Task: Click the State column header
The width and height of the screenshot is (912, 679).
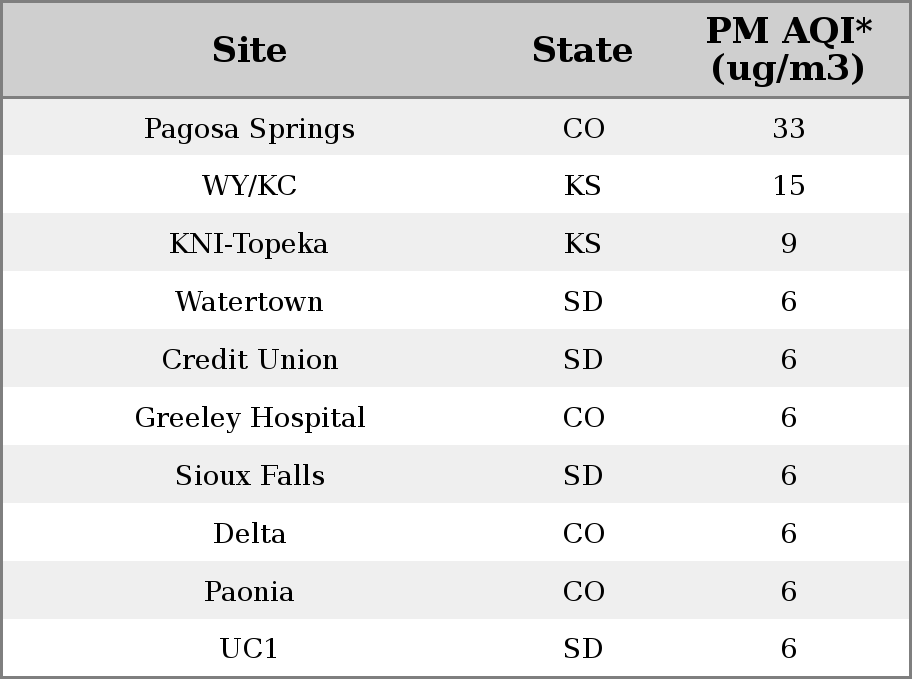Action: pyautogui.click(x=583, y=50)
